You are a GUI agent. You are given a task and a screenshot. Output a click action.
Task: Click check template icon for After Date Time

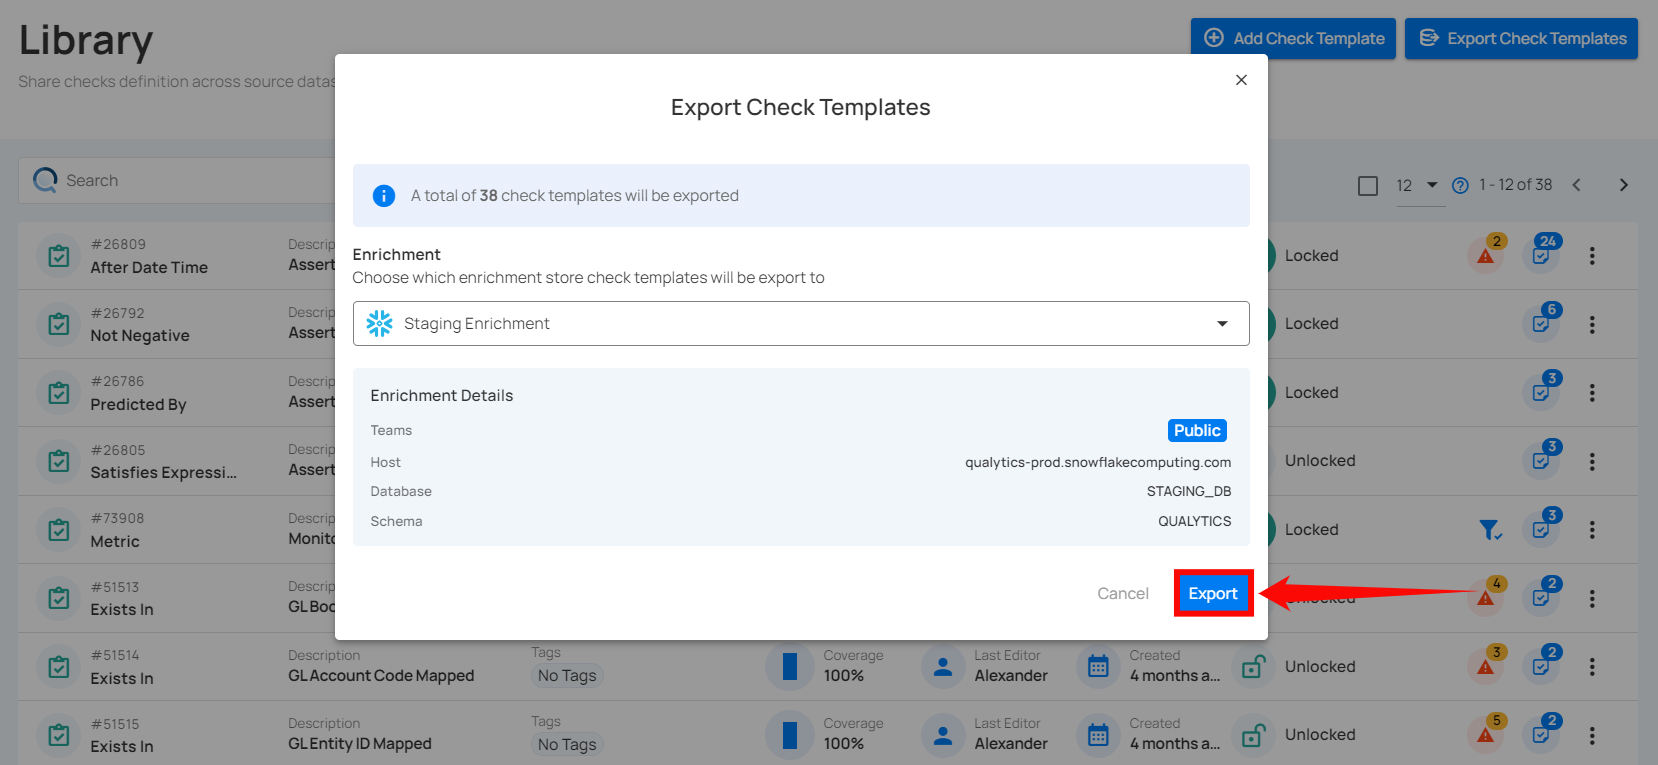[59, 256]
